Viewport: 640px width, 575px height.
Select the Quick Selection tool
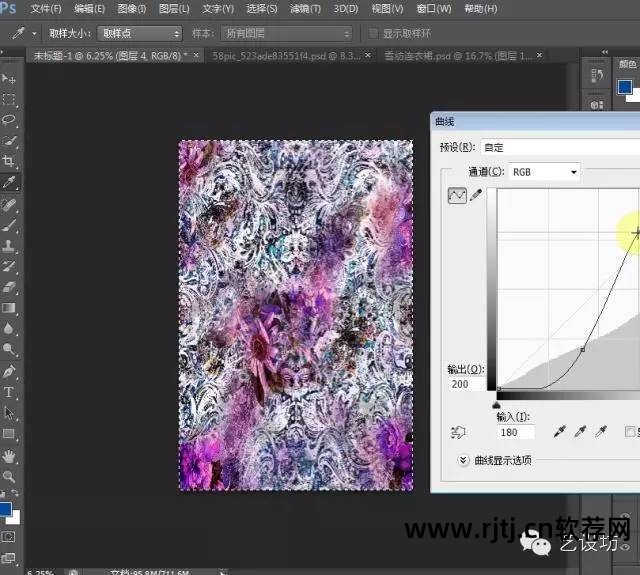[9, 141]
